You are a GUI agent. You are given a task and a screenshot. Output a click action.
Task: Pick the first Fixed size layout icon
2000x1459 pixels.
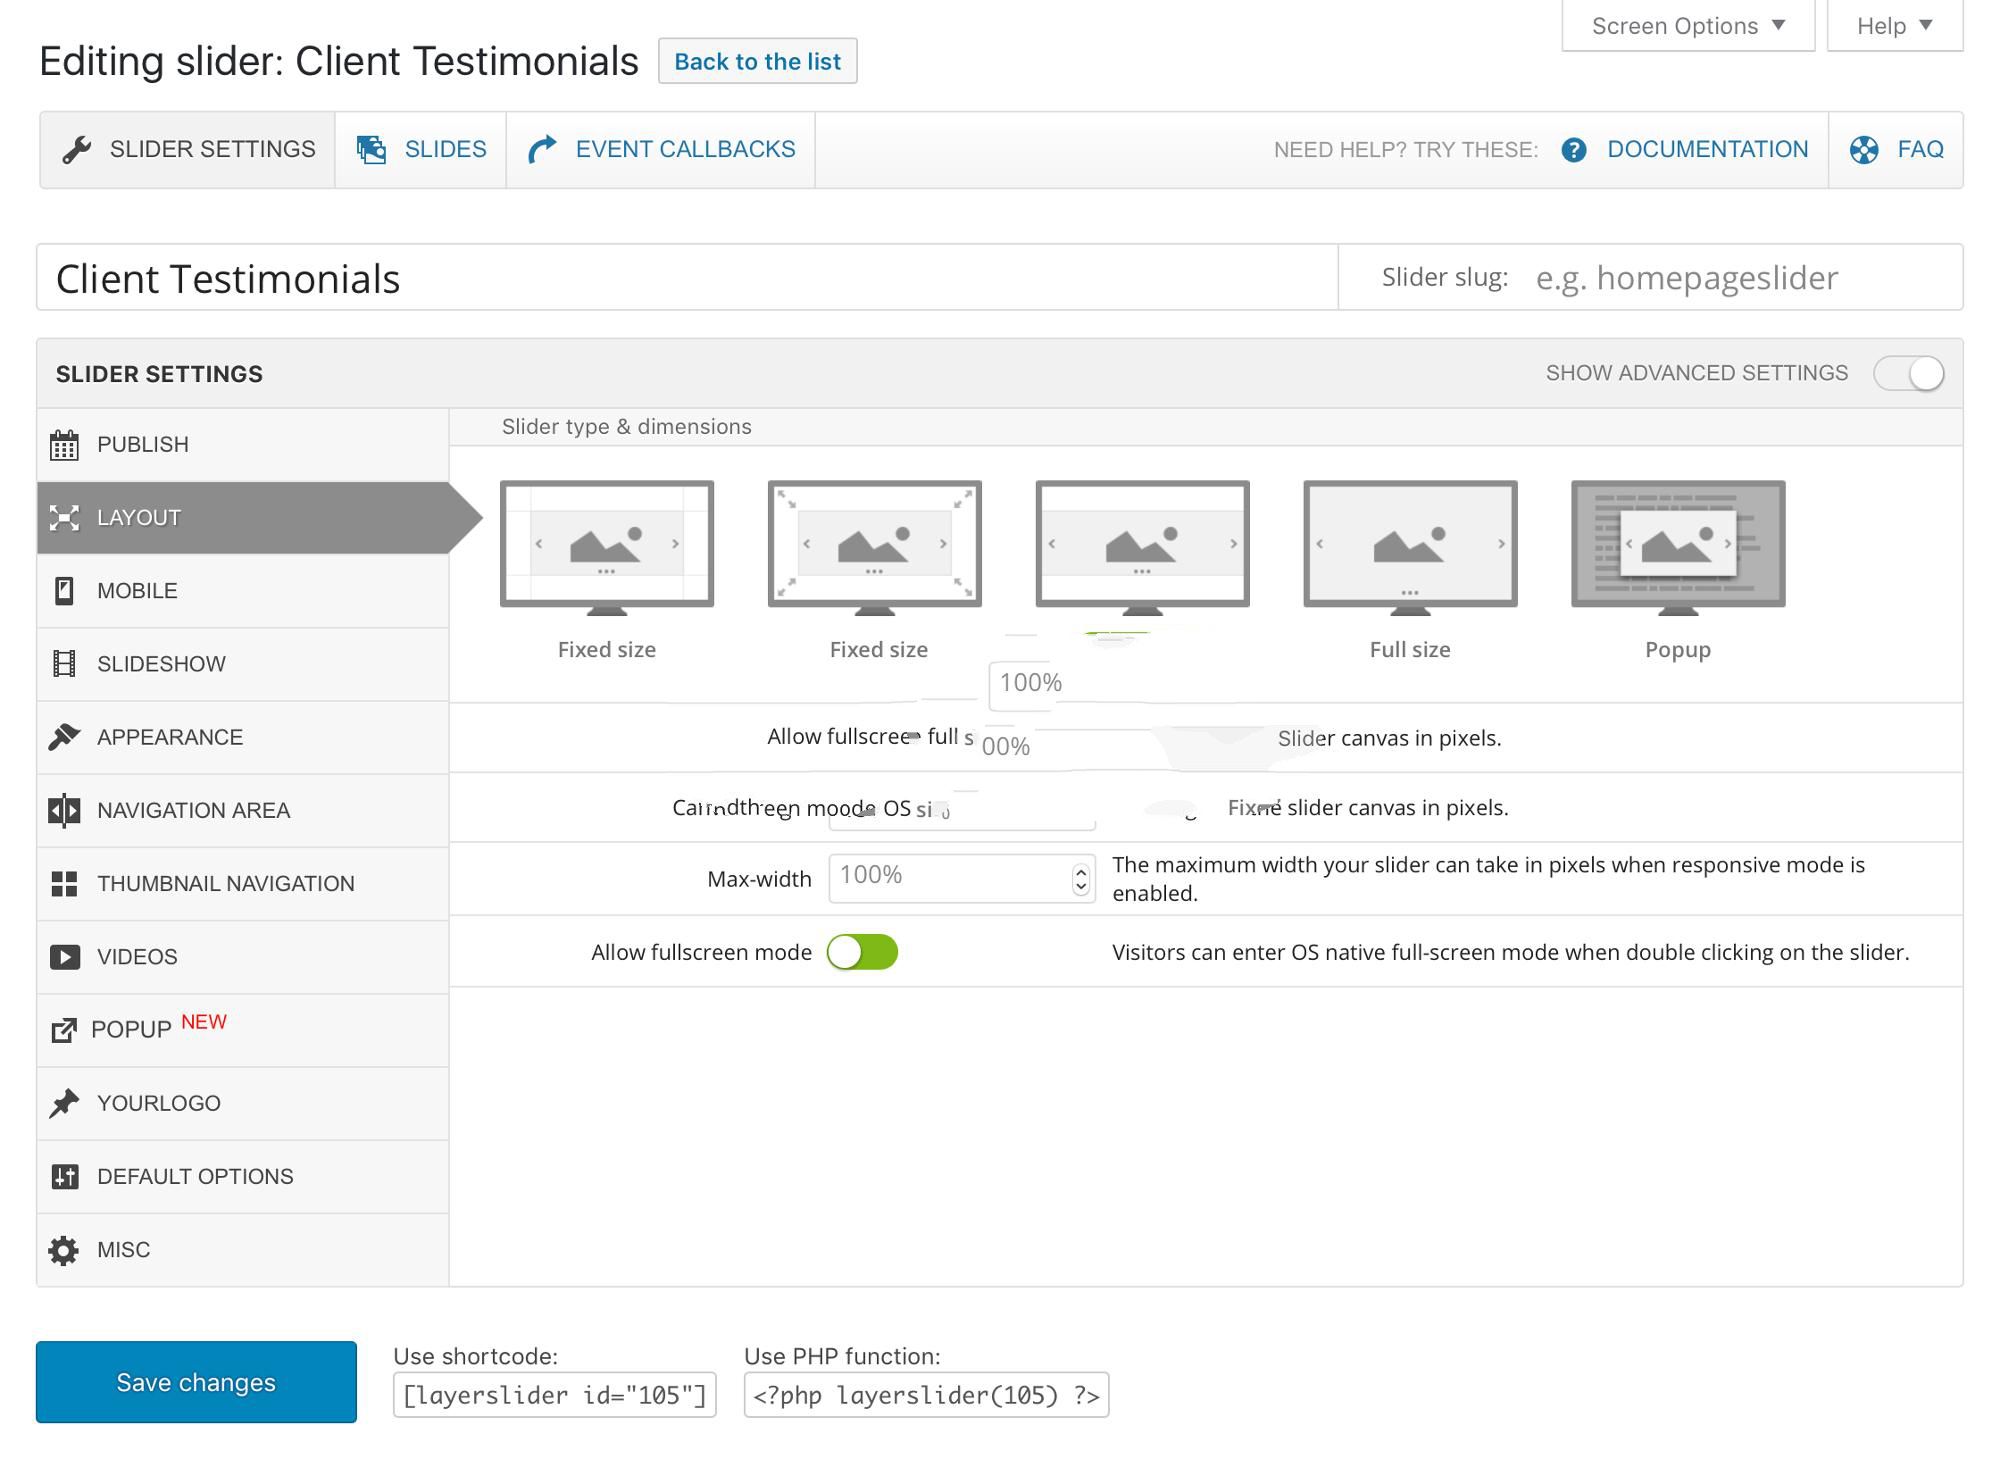606,545
